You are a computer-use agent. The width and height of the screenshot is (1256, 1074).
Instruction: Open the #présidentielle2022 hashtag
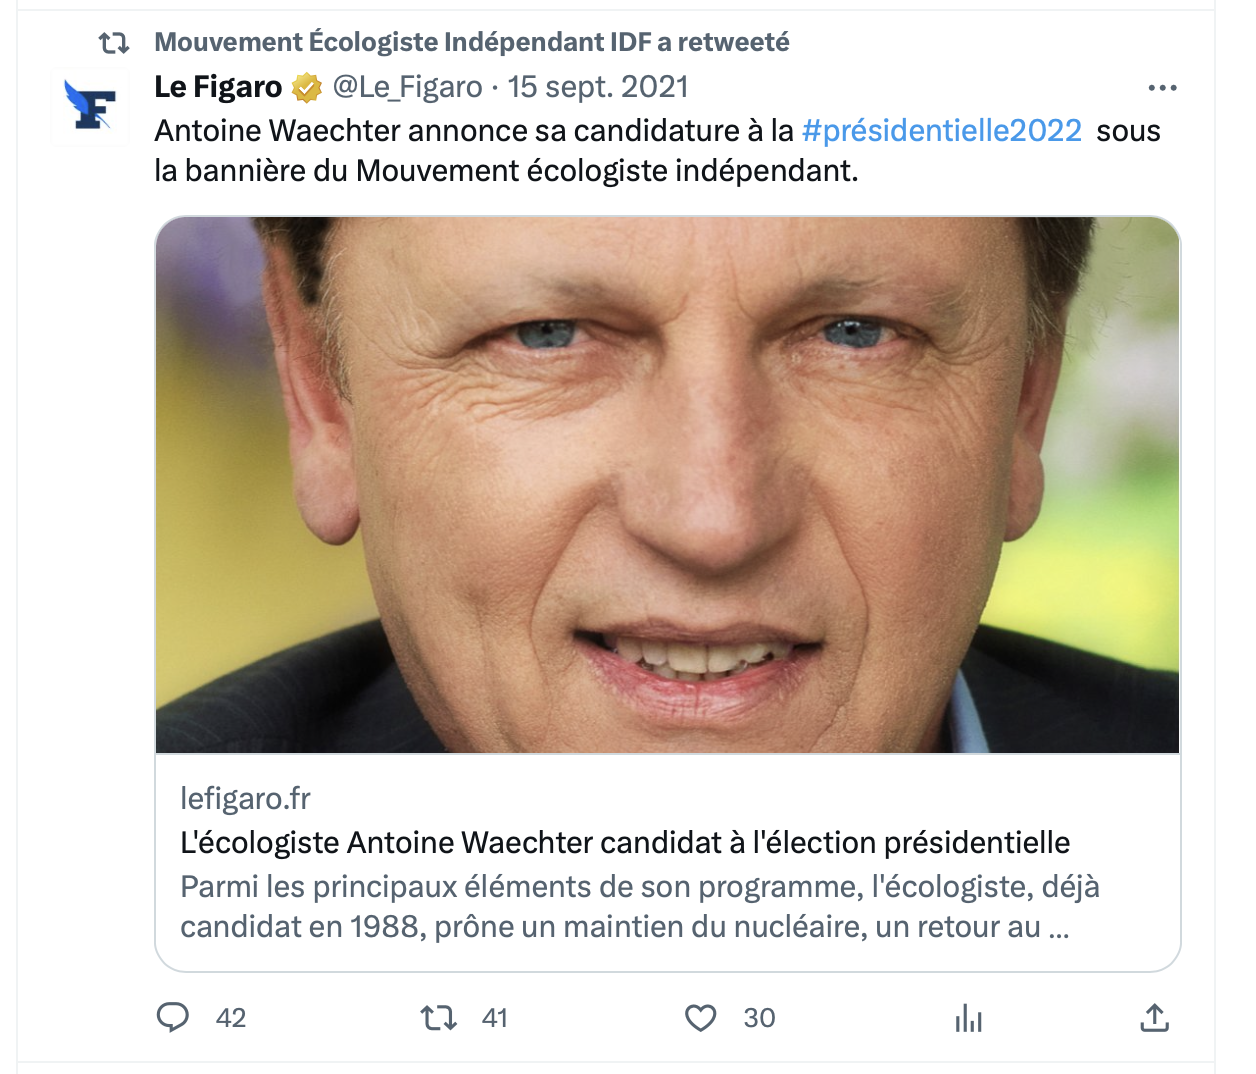click(941, 131)
